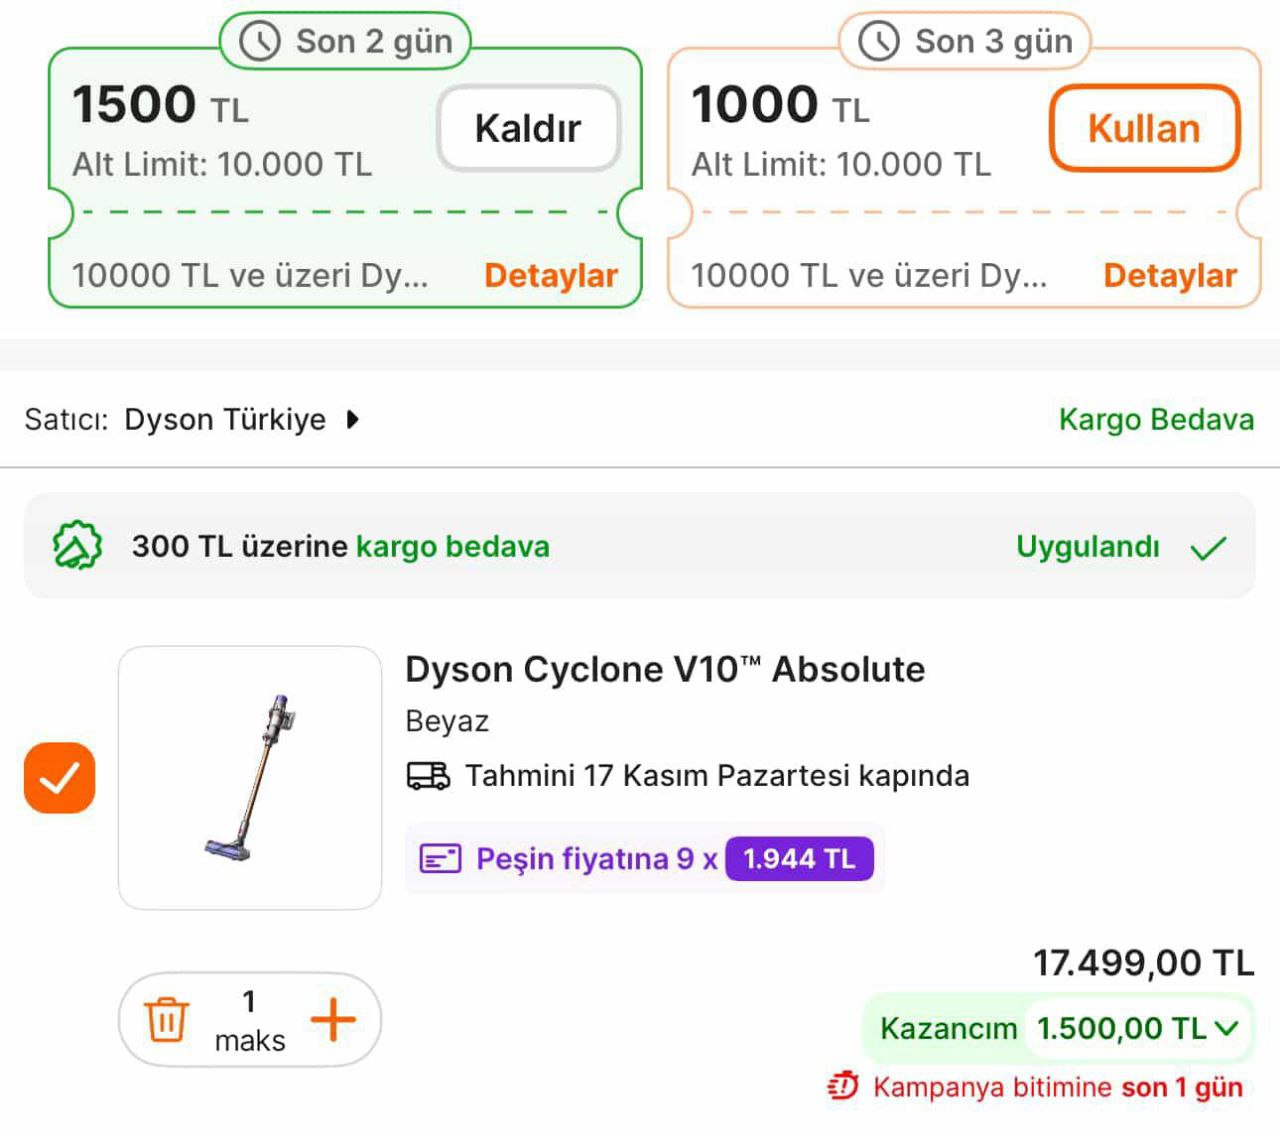Tap the clock icon on Son 2 gün
Viewport: 1280px width, 1138px height.
[260, 42]
